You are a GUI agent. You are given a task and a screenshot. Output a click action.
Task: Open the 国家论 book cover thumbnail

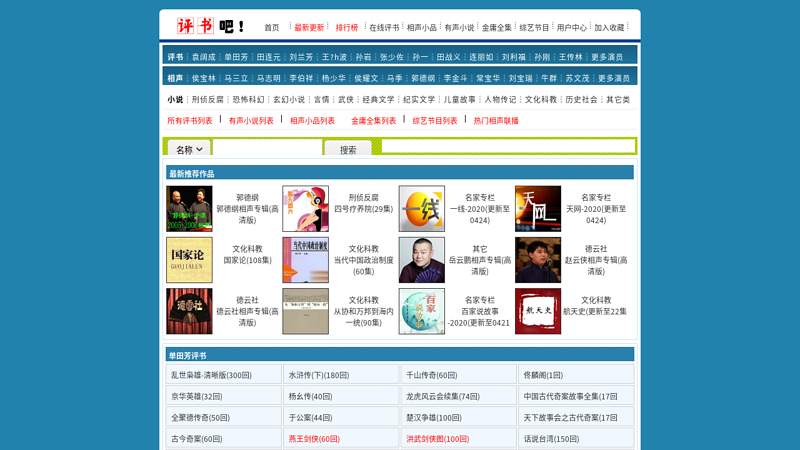point(189,260)
